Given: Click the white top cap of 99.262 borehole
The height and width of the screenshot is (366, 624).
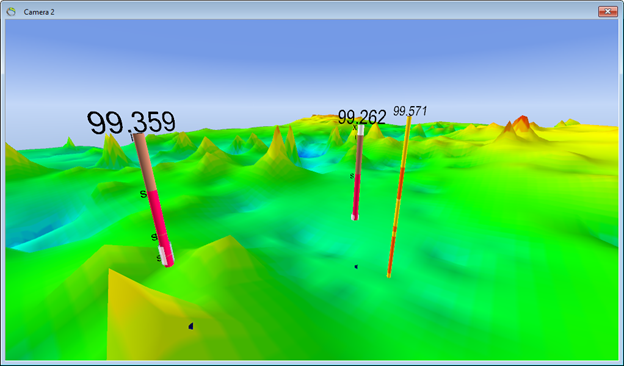Looking at the screenshot, I should [x=361, y=130].
